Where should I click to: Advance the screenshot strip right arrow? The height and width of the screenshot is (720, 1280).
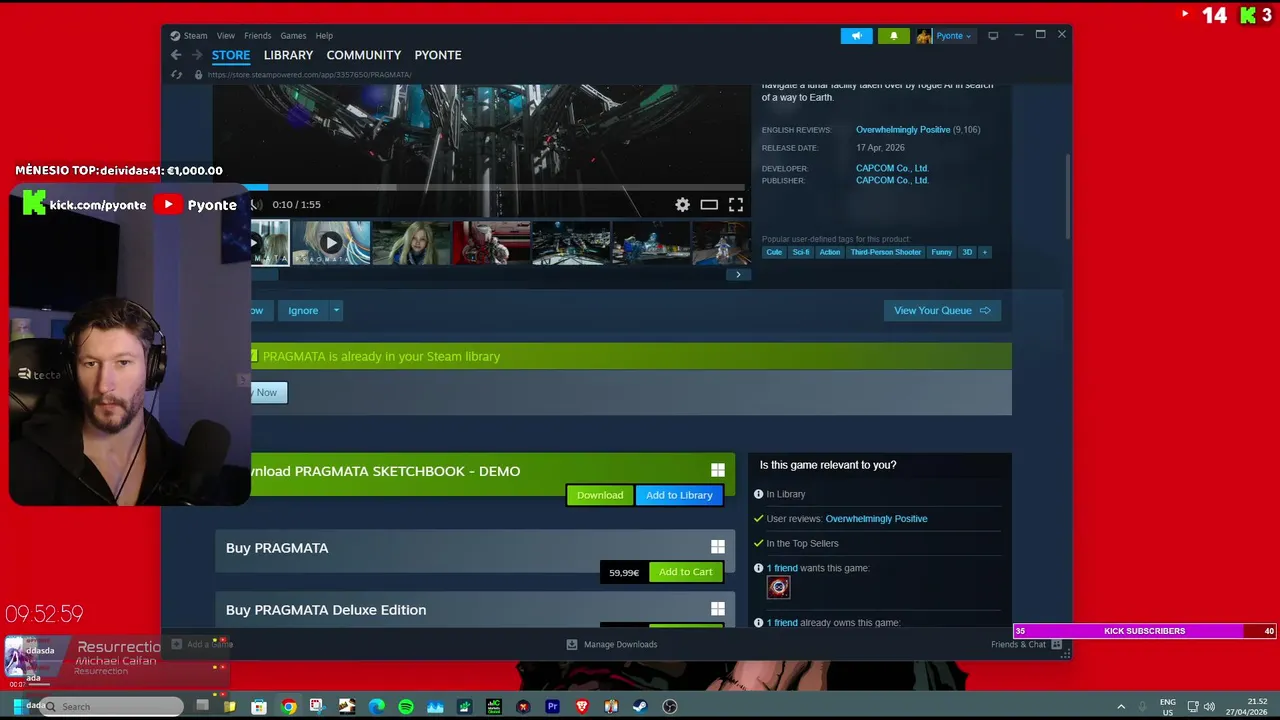click(738, 275)
